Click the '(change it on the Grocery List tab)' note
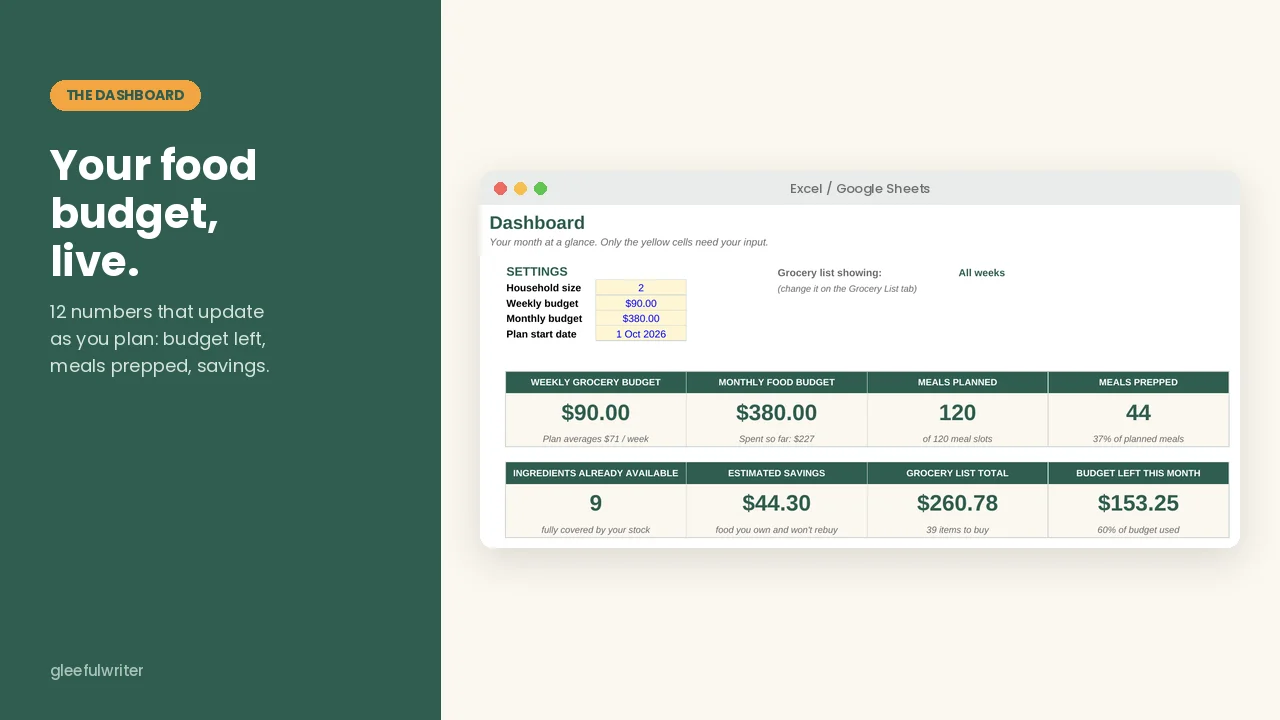 (x=847, y=289)
